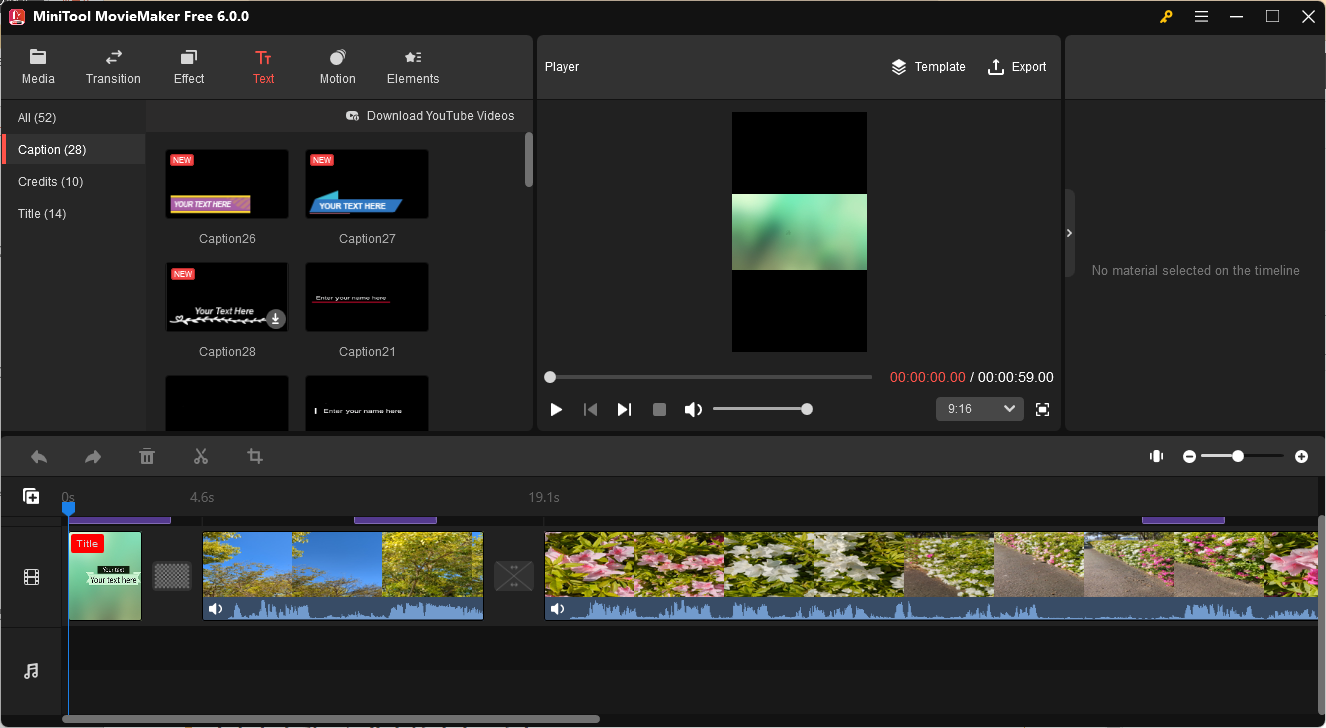1326x728 pixels.
Task: Click the add track icon
Action: [31, 496]
